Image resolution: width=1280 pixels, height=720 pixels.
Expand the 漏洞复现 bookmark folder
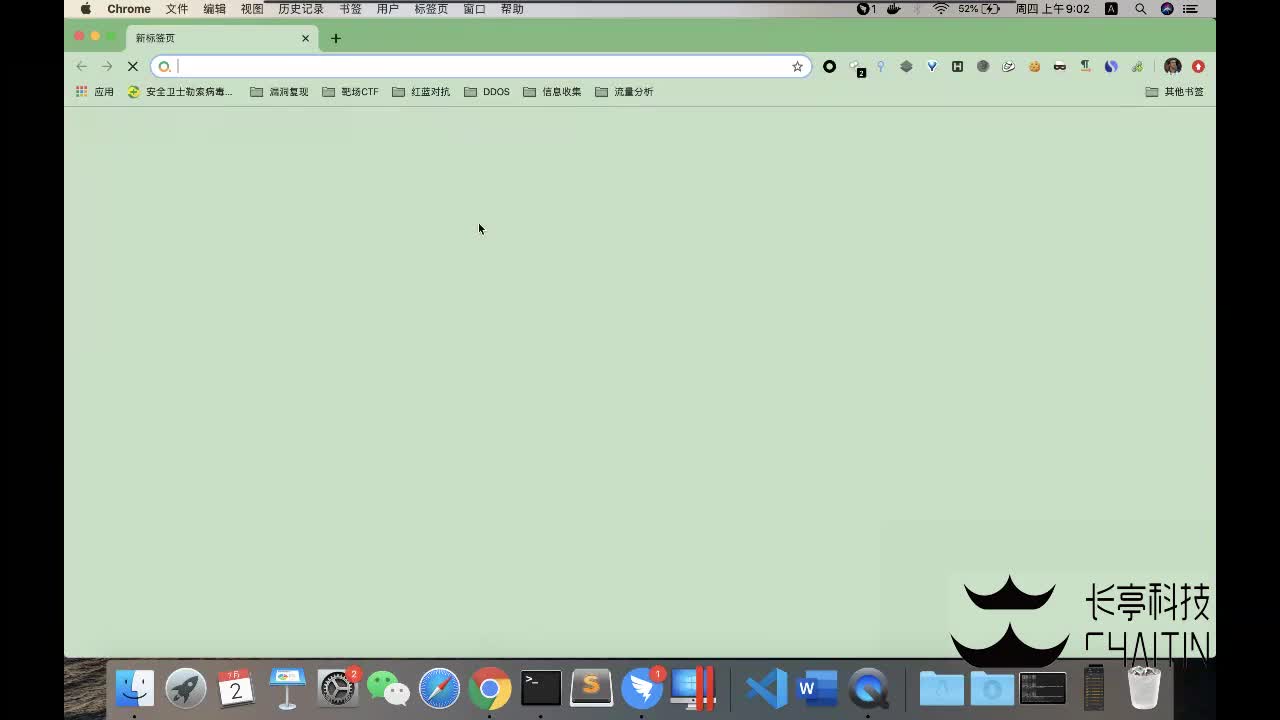click(x=279, y=91)
